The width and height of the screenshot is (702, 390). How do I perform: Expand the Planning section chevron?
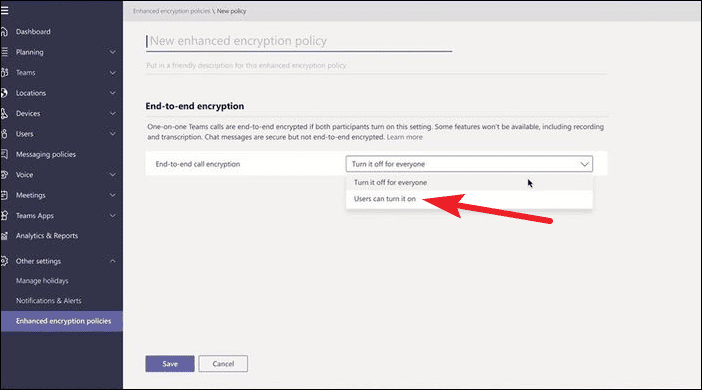113,52
